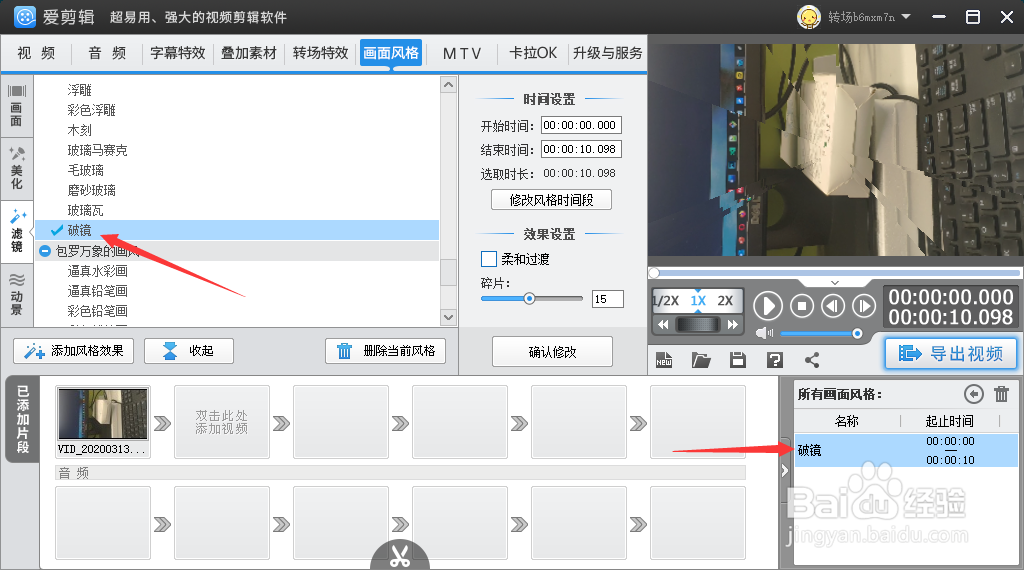Click the 碎片 value field
1024x570 pixels.
[x=607, y=299]
